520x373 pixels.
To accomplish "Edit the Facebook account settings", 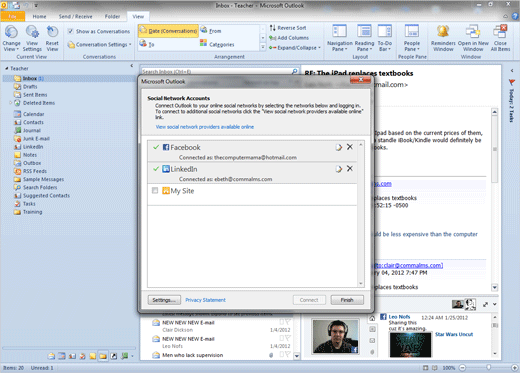I will (x=339, y=147).
